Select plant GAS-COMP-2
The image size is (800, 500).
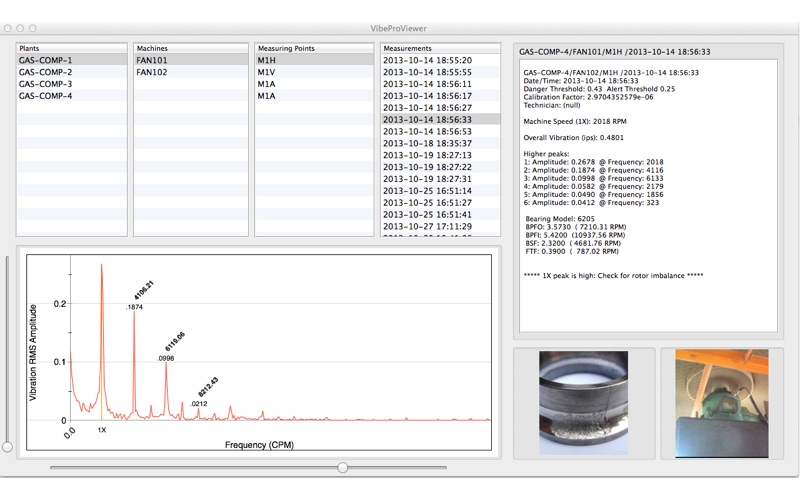click(46, 72)
